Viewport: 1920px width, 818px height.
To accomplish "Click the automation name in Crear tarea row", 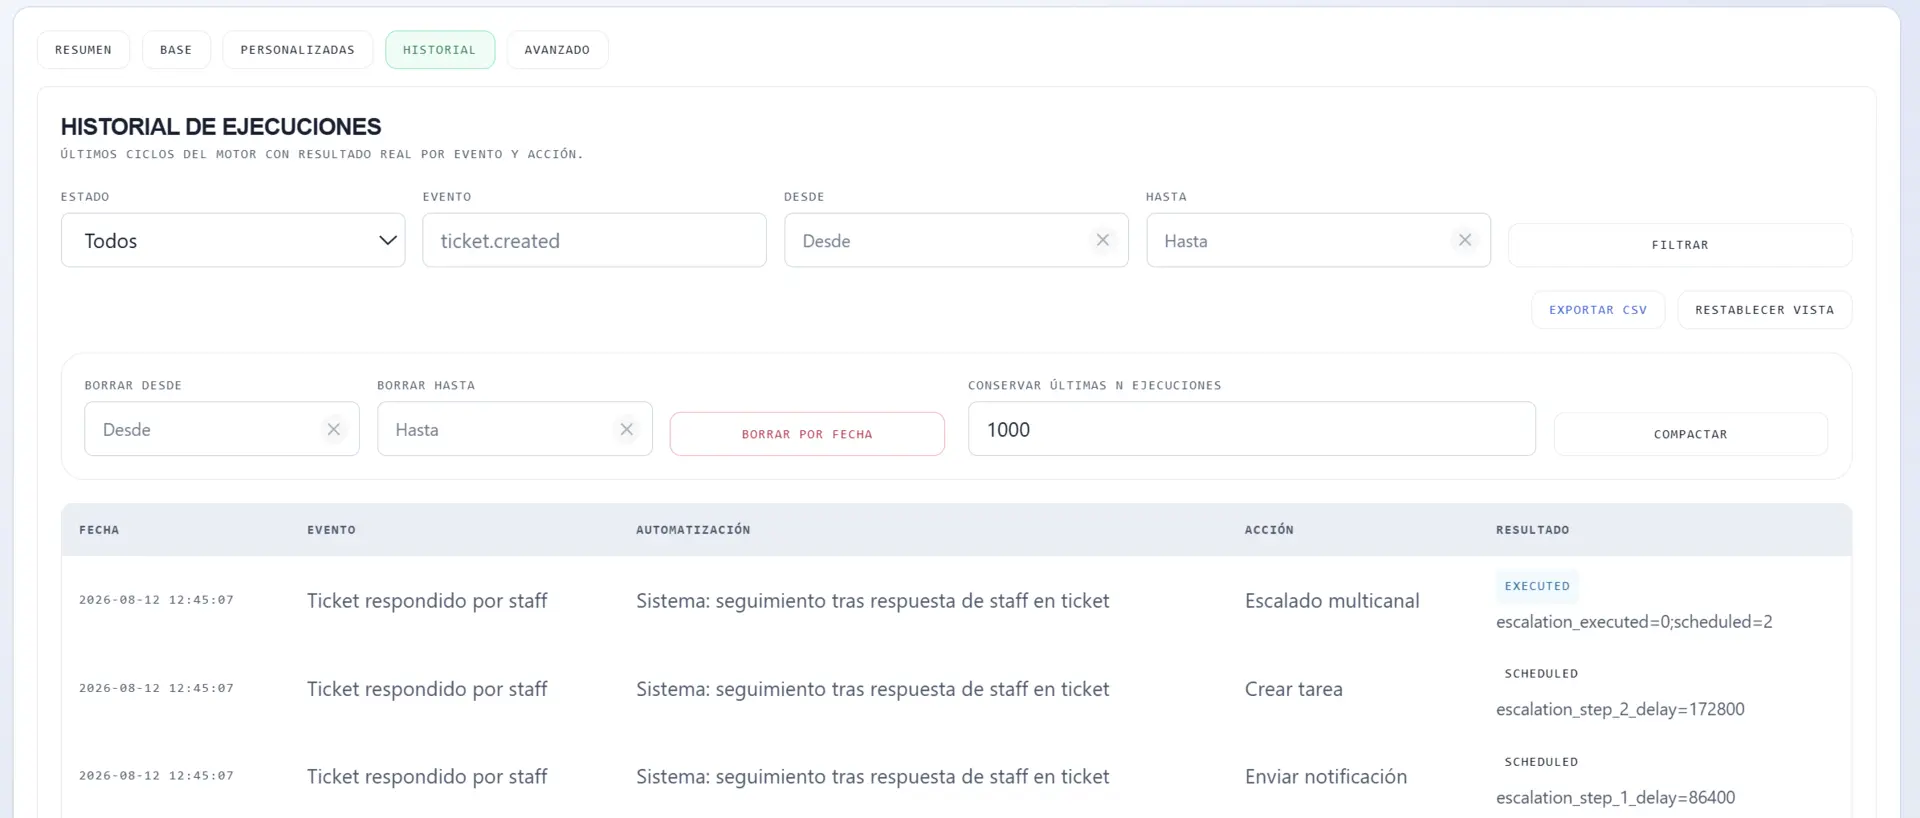I will tap(872, 689).
